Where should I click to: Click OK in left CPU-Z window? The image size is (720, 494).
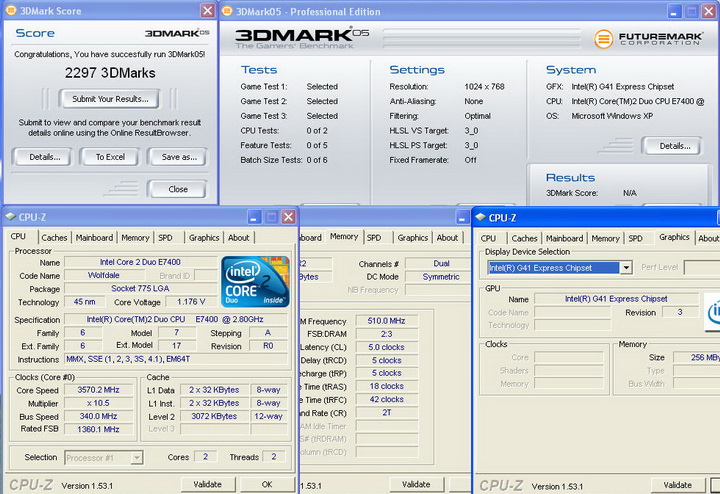click(267, 484)
